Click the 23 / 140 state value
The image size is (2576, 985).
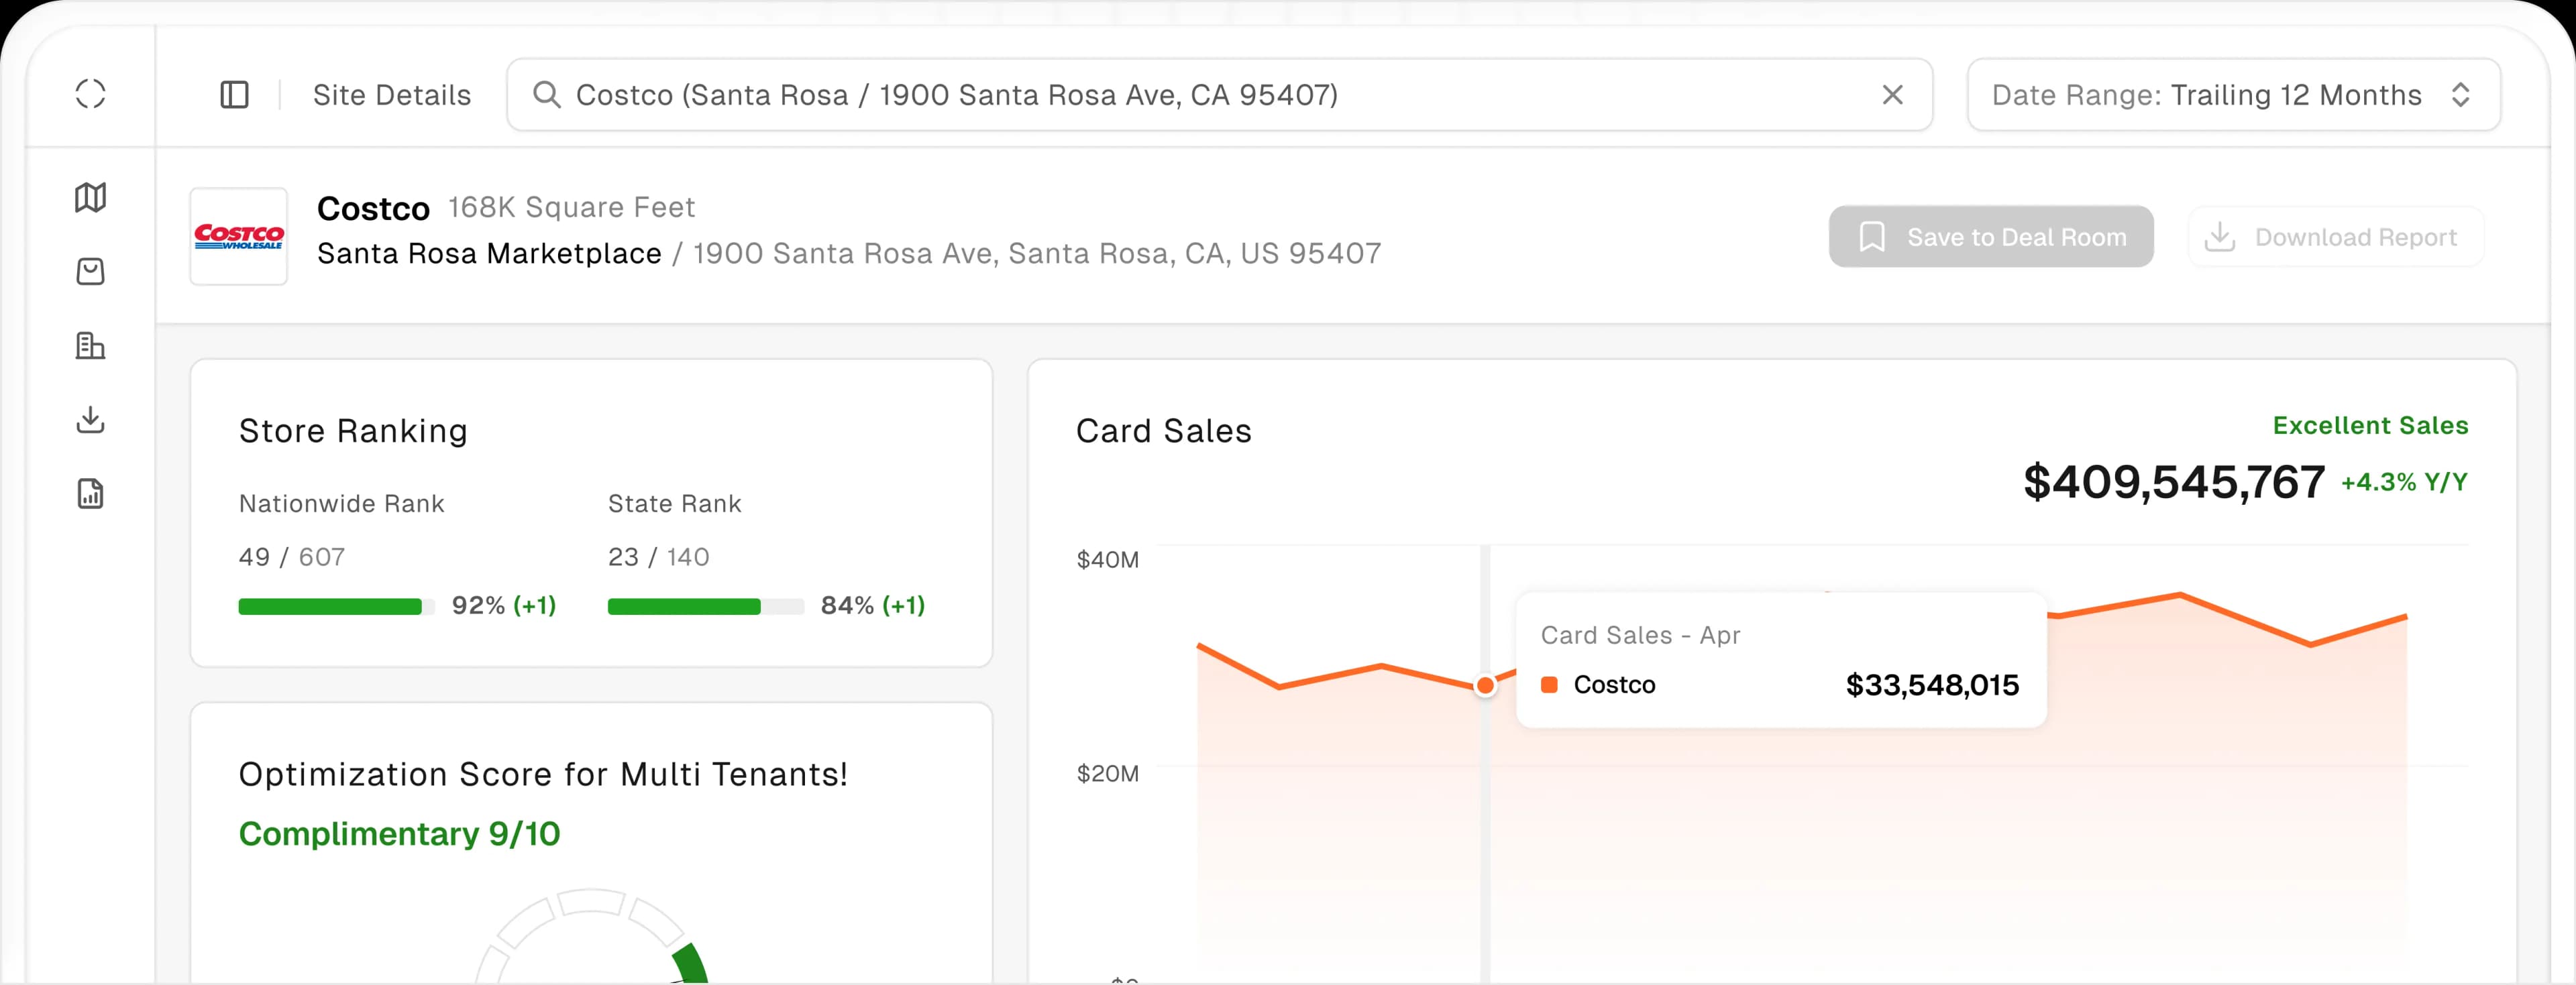pos(658,557)
